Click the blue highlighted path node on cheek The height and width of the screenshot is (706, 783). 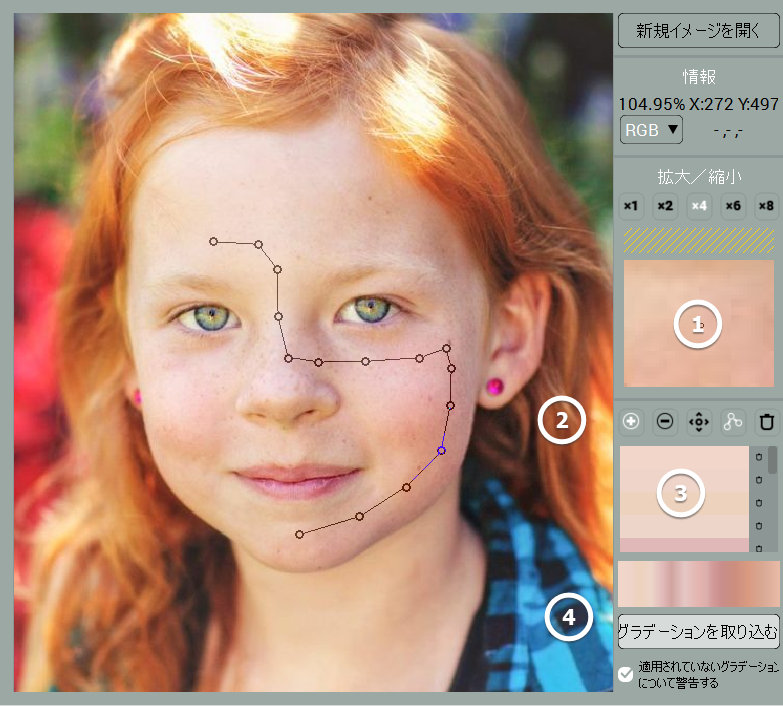[x=441, y=450]
